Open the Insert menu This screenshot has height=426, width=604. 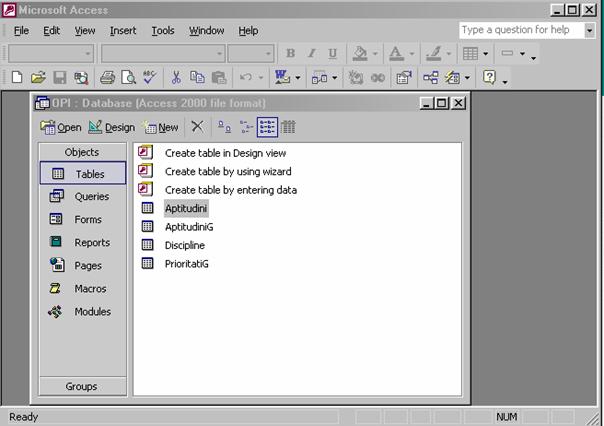[123, 30]
